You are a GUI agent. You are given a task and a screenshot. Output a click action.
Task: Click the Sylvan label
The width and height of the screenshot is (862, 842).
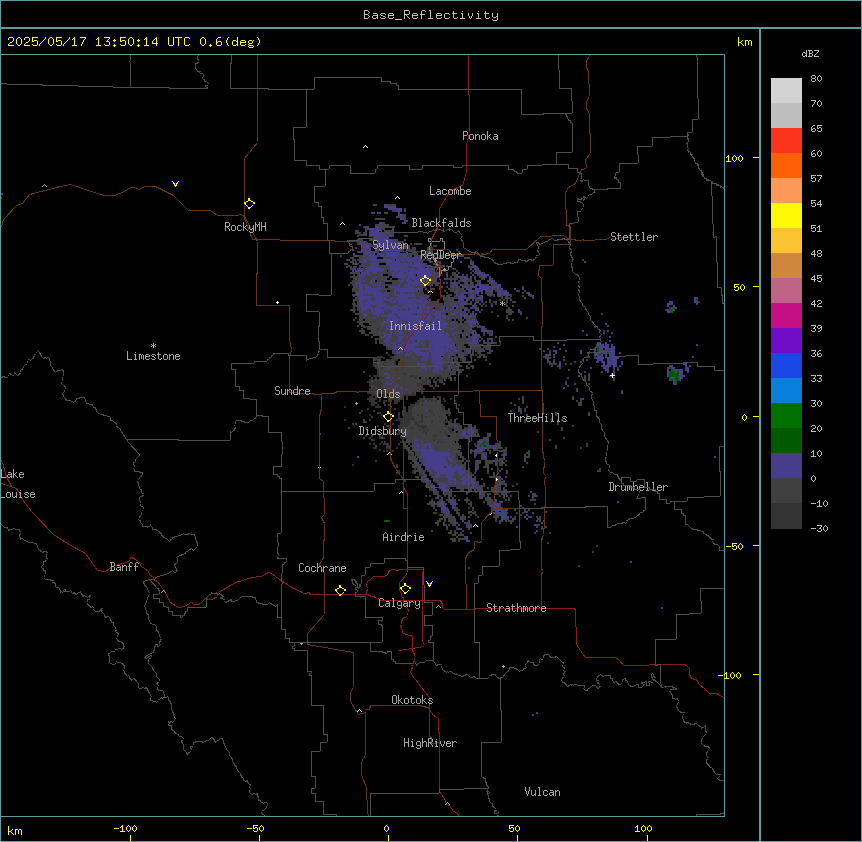(x=390, y=245)
